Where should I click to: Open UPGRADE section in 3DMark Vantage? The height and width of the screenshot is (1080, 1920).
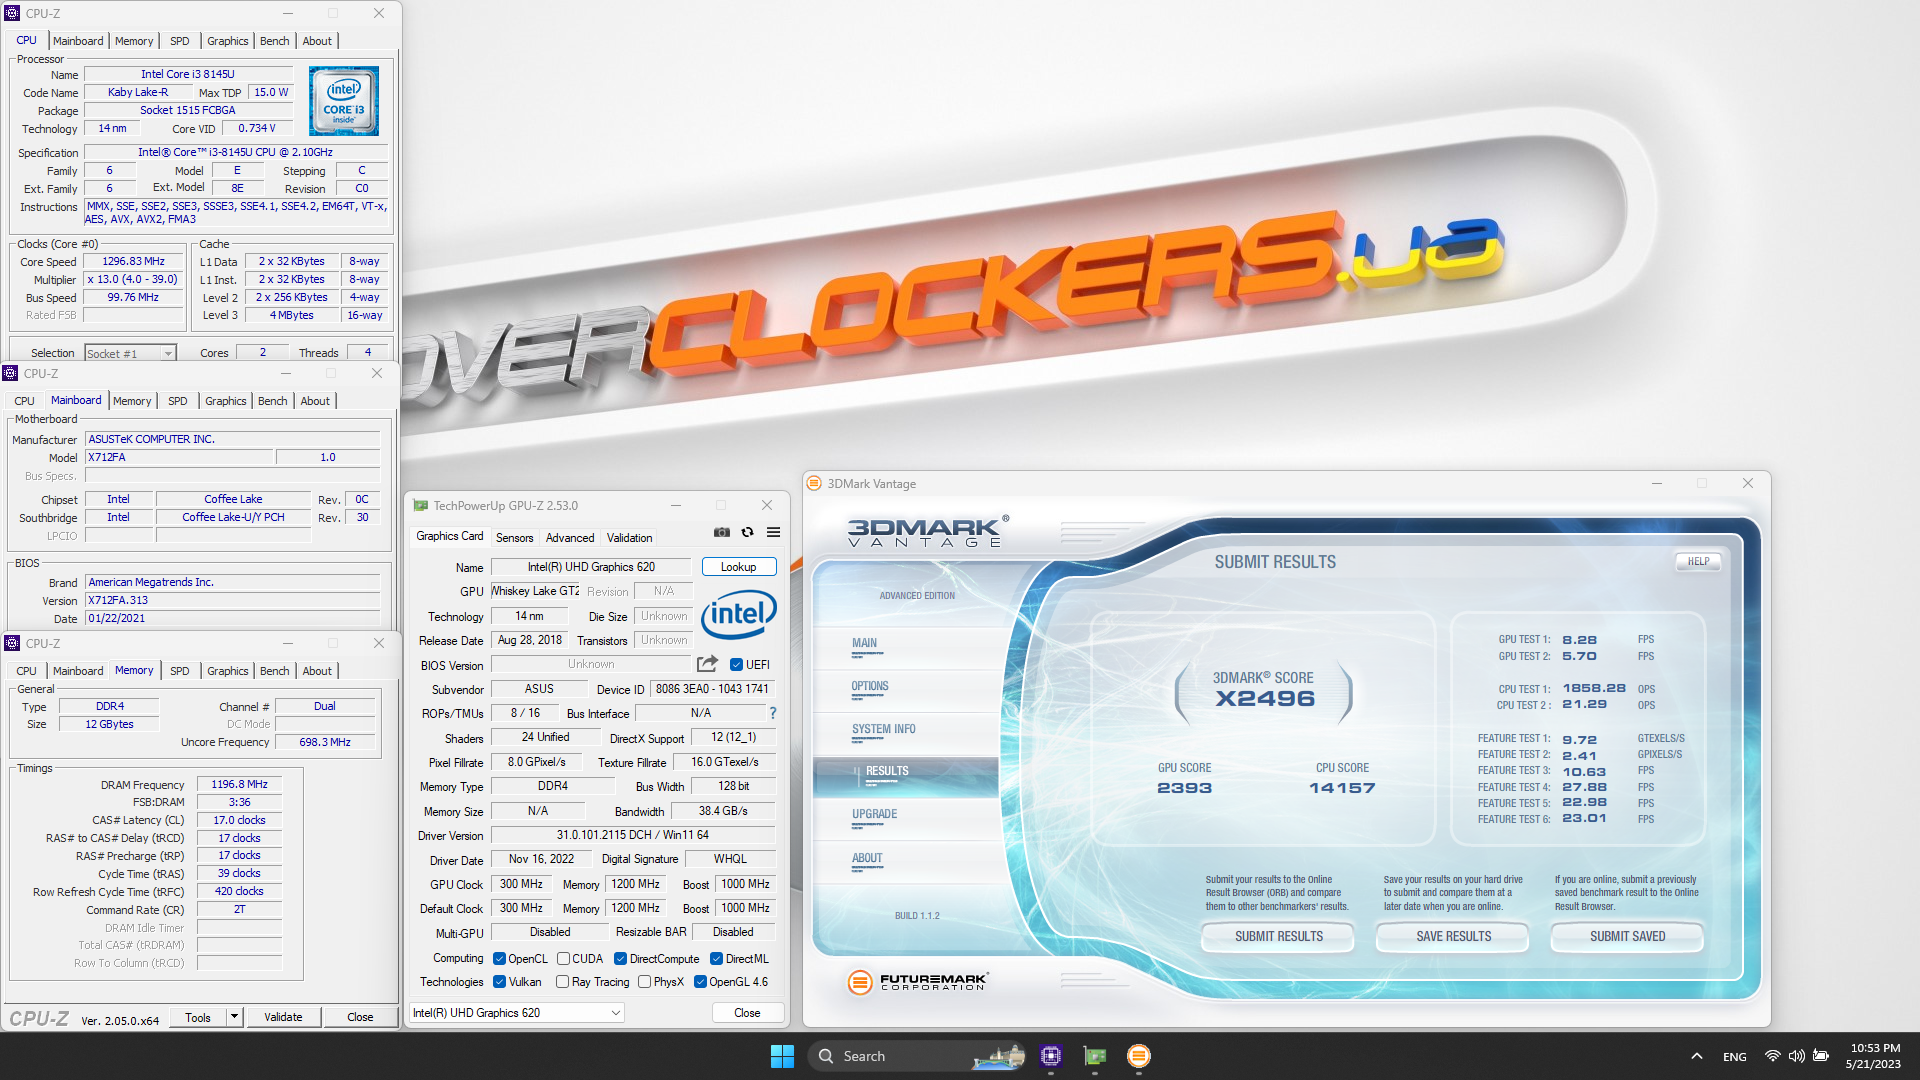click(x=875, y=815)
